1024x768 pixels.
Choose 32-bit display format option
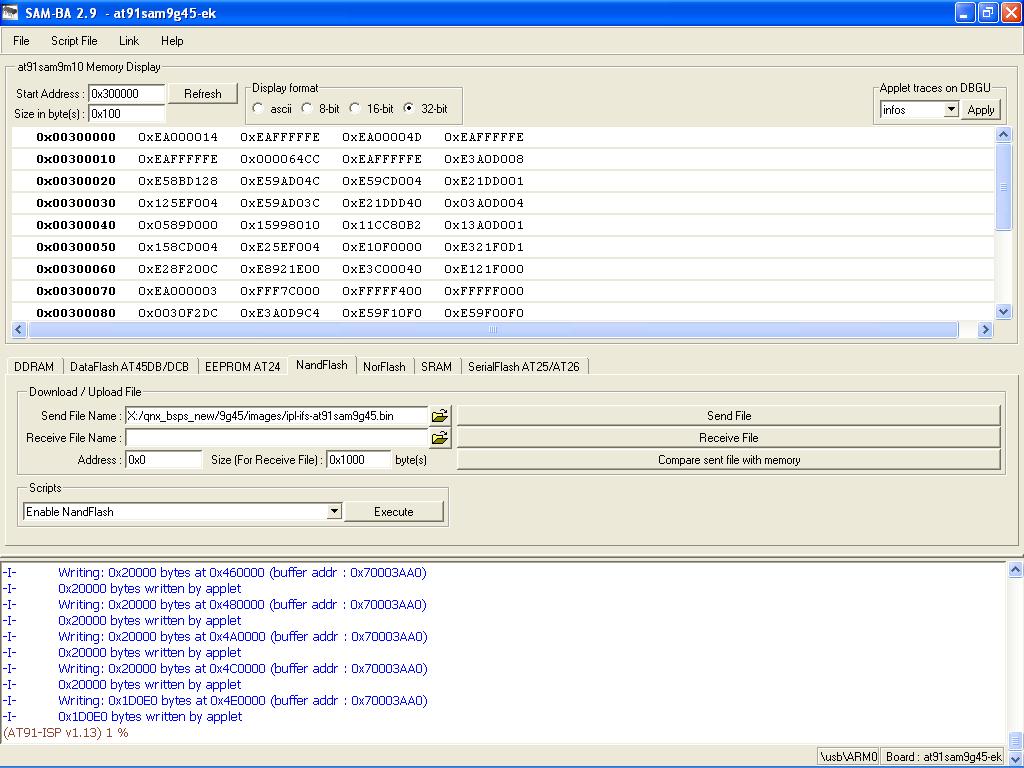tap(409, 108)
